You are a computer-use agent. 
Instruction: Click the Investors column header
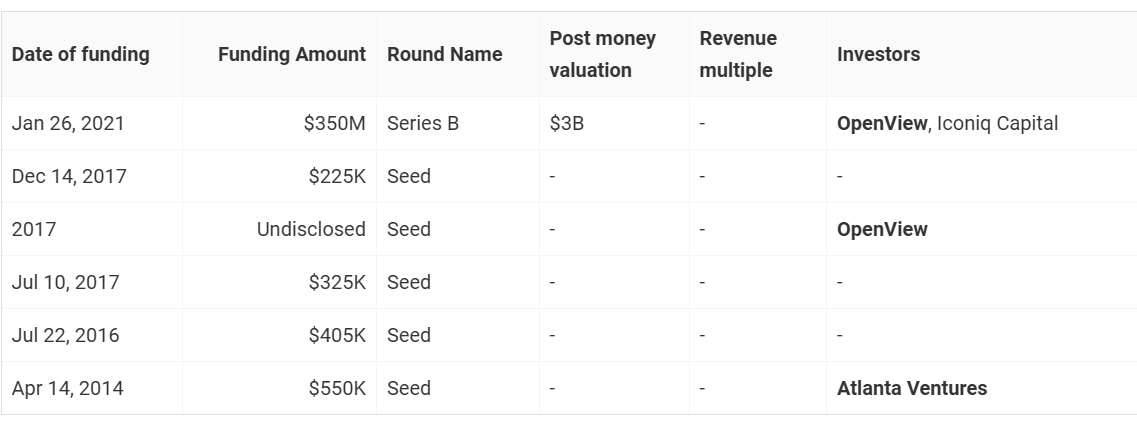point(878,54)
